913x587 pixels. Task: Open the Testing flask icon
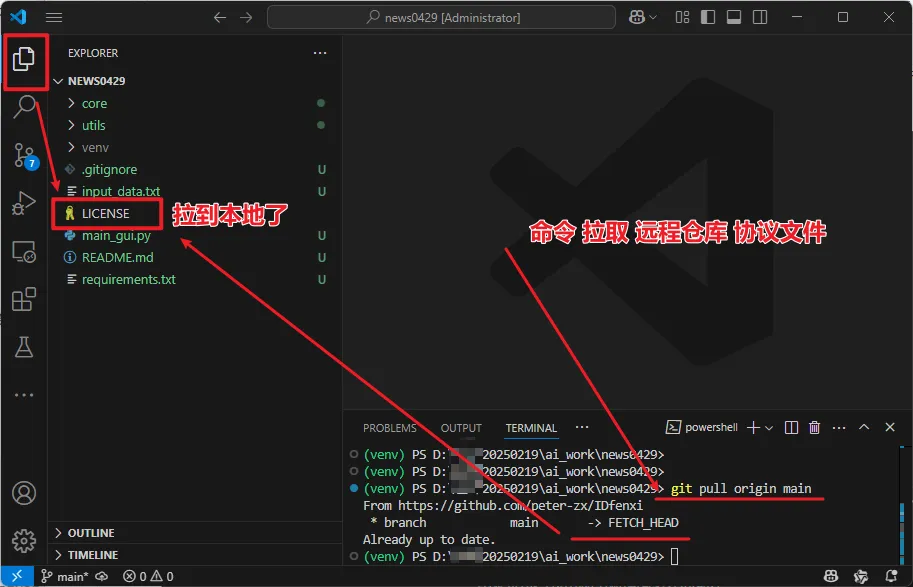click(x=24, y=347)
